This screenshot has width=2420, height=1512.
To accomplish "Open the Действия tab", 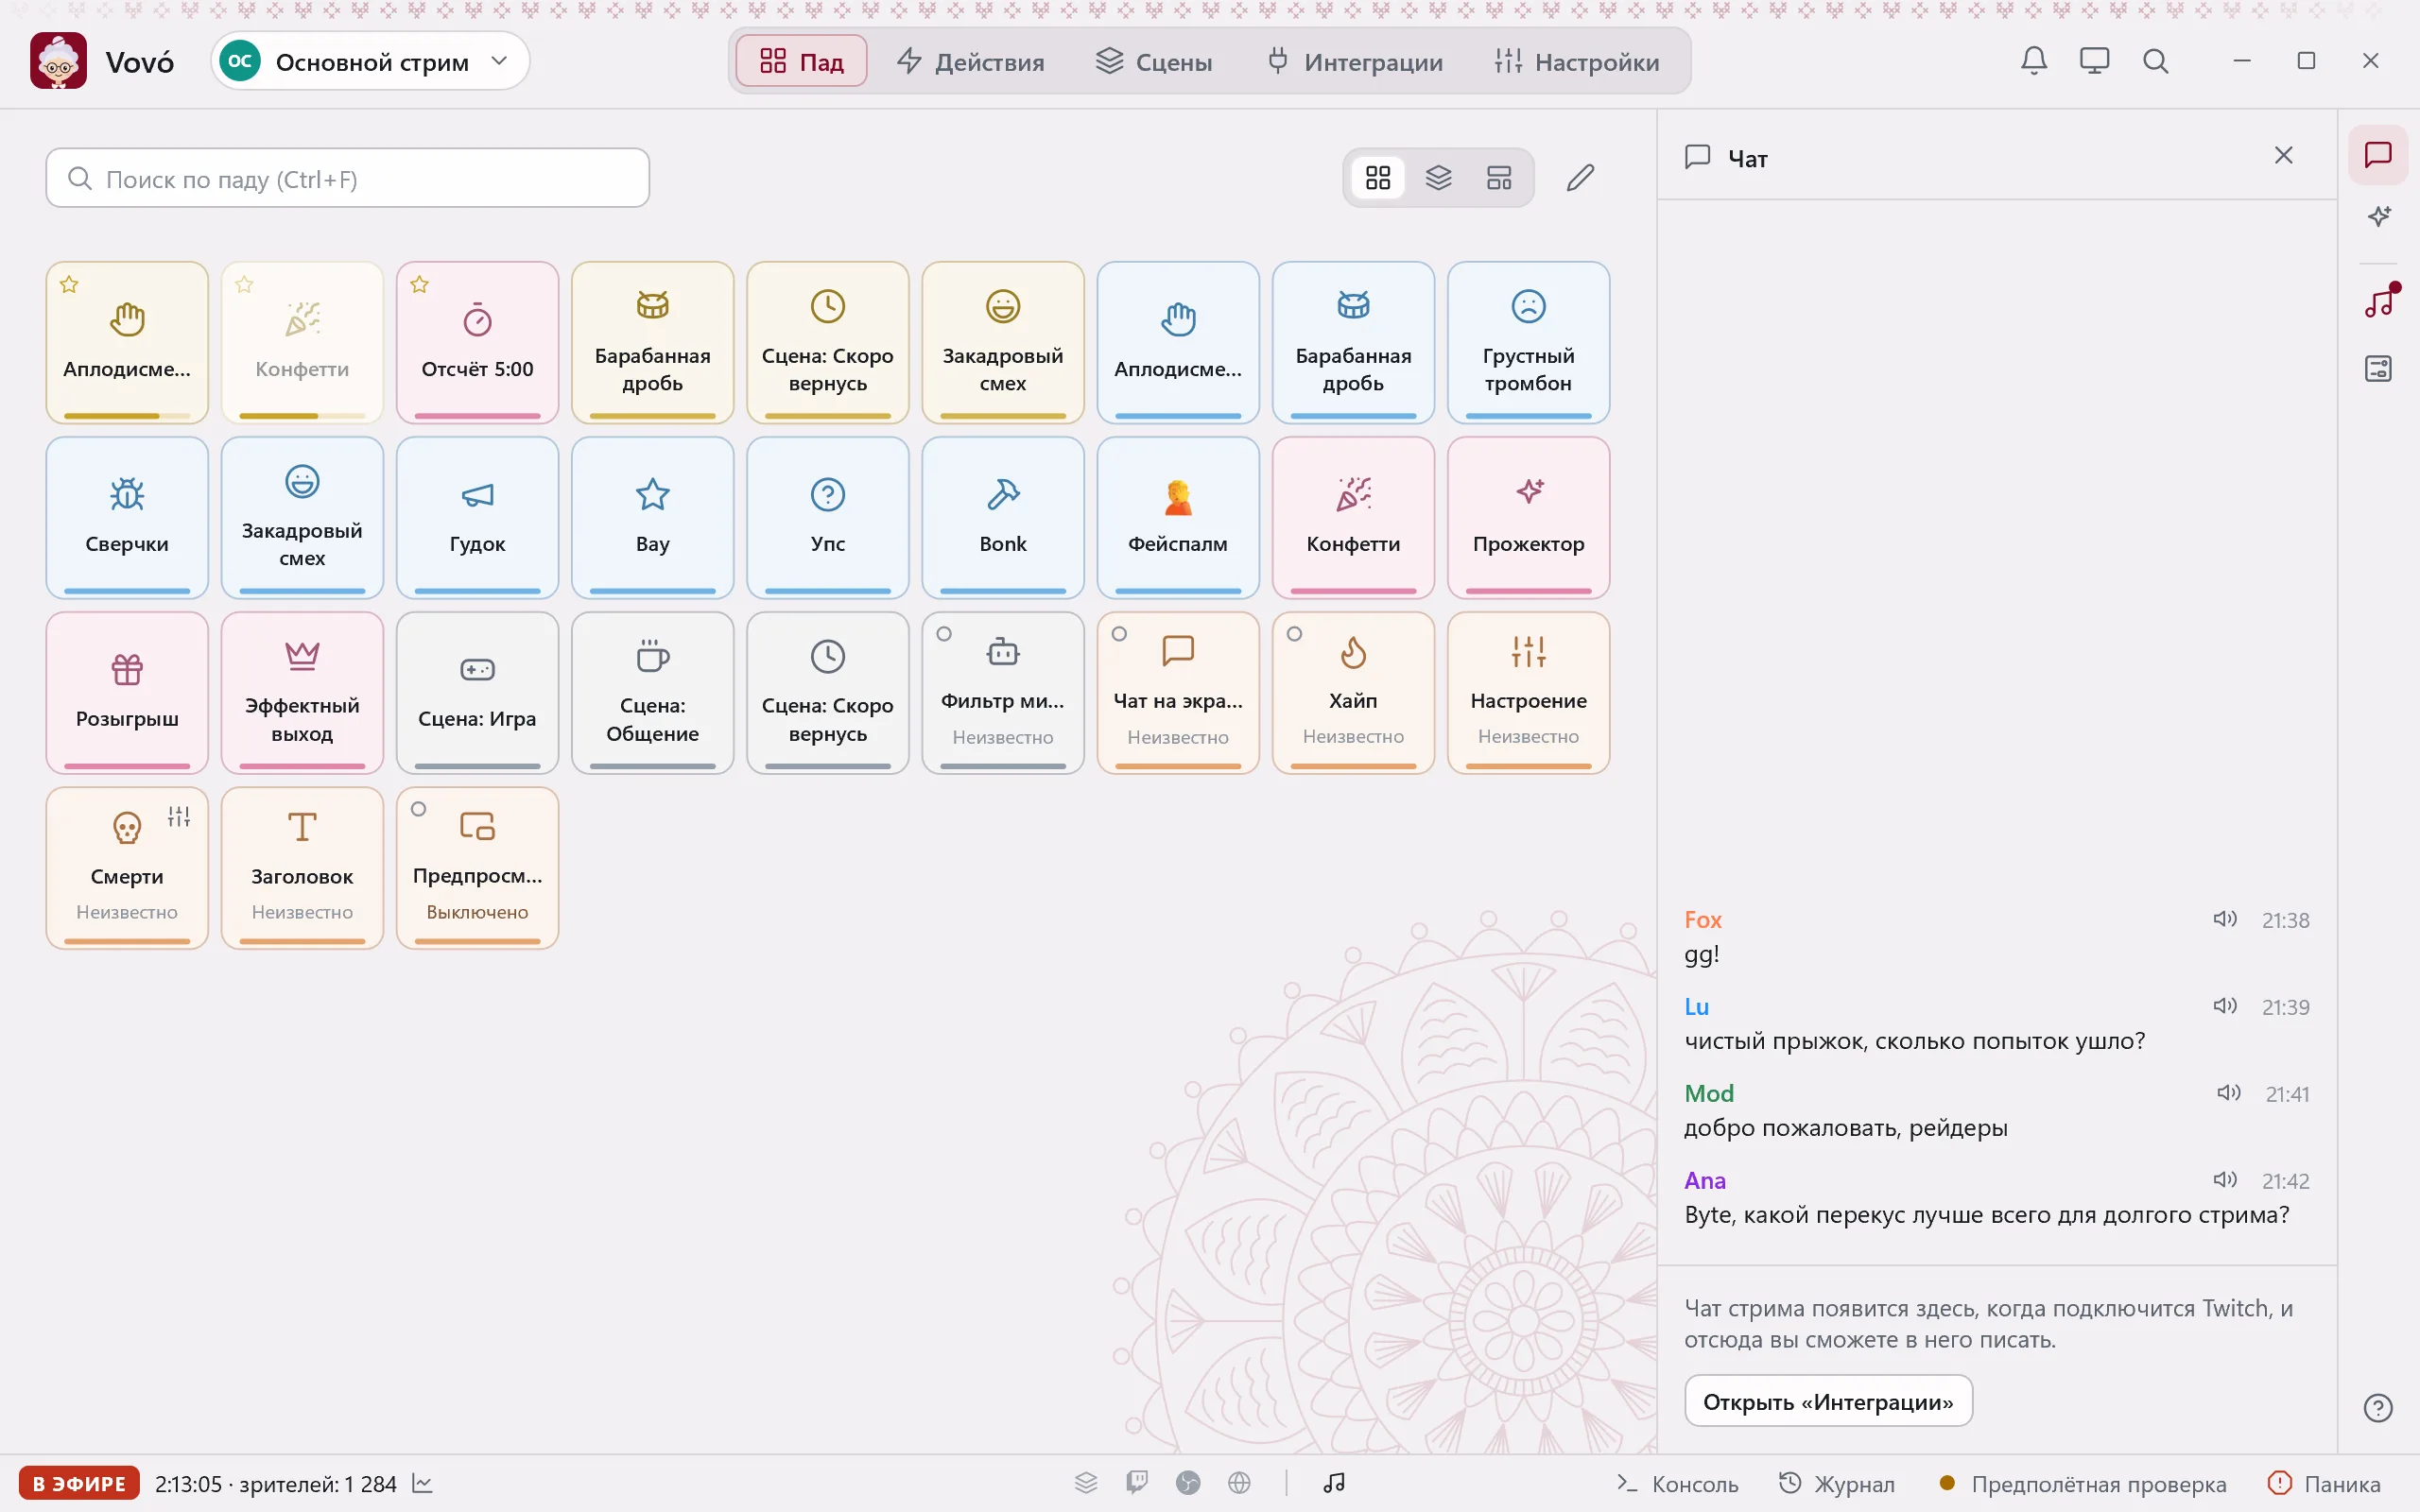I will [970, 61].
